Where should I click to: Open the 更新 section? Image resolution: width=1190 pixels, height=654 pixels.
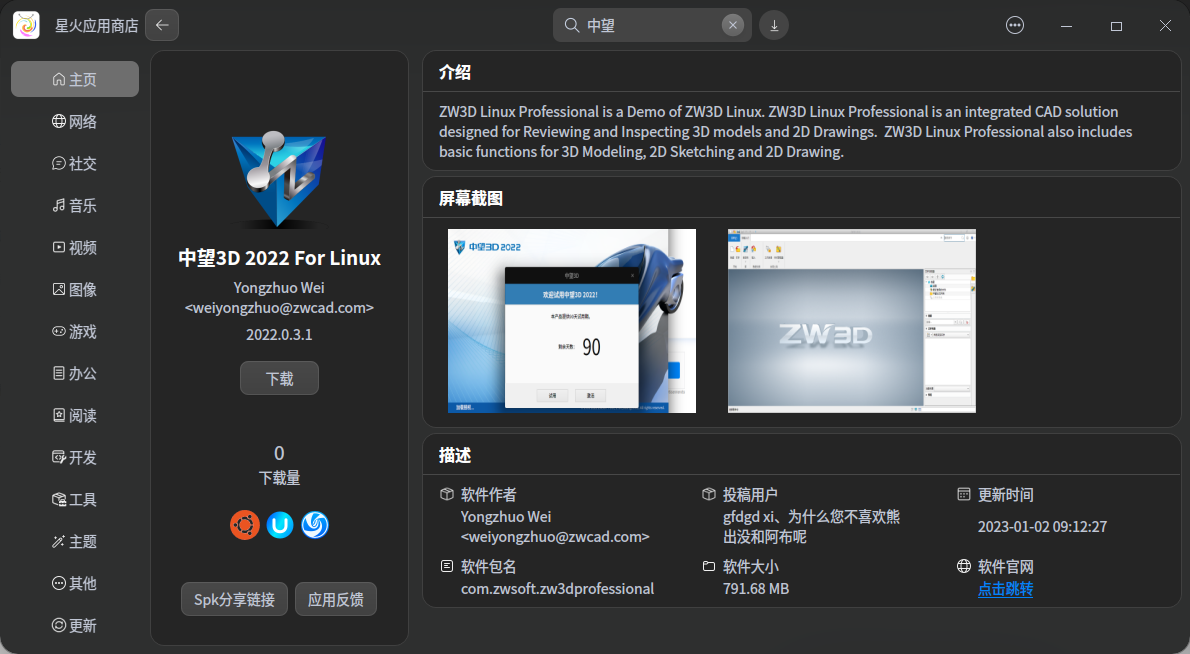74,625
